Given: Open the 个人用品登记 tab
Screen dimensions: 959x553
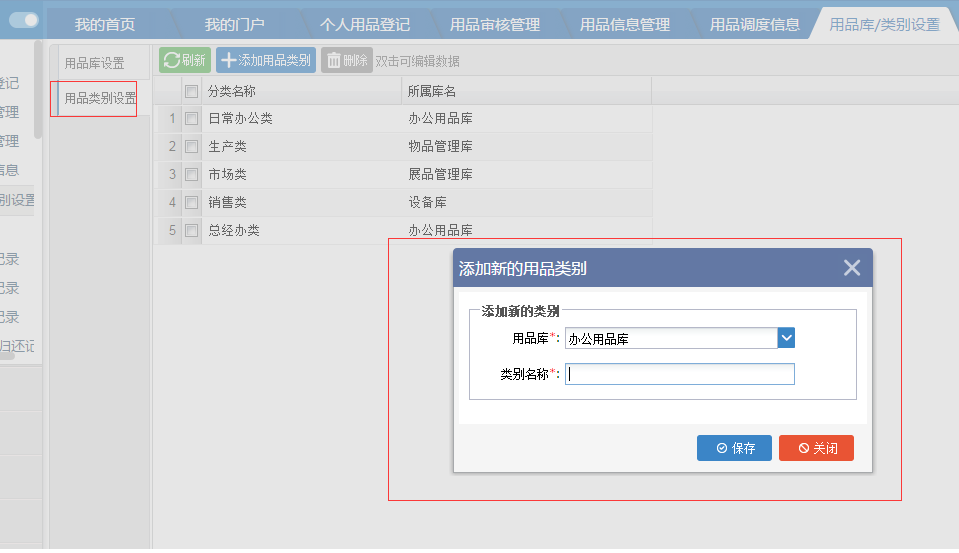Looking at the screenshot, I should click(x=364, y=25).
